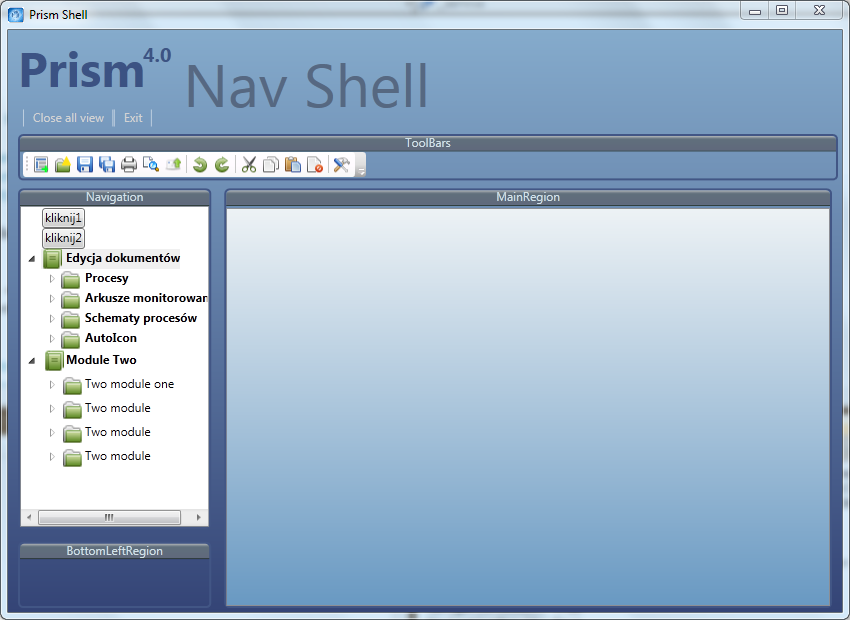Collapse the Edycja dokumentów tree node

click(32, 259)
